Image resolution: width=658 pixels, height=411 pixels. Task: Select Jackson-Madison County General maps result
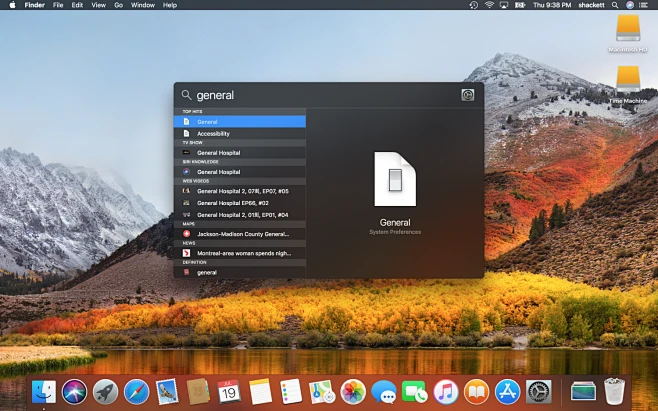tap(240, 234)
